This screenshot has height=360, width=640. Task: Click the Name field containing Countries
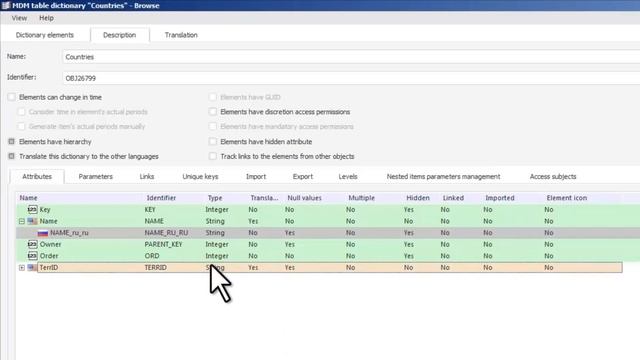[351, 57]
